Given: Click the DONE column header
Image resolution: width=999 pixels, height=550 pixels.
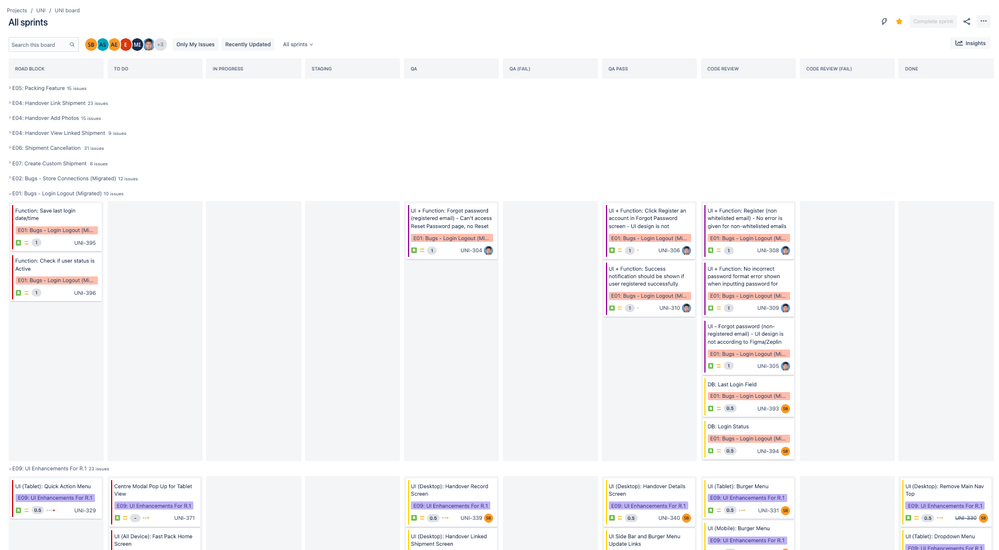Looking at the screenshot, I should pos(946,69).
